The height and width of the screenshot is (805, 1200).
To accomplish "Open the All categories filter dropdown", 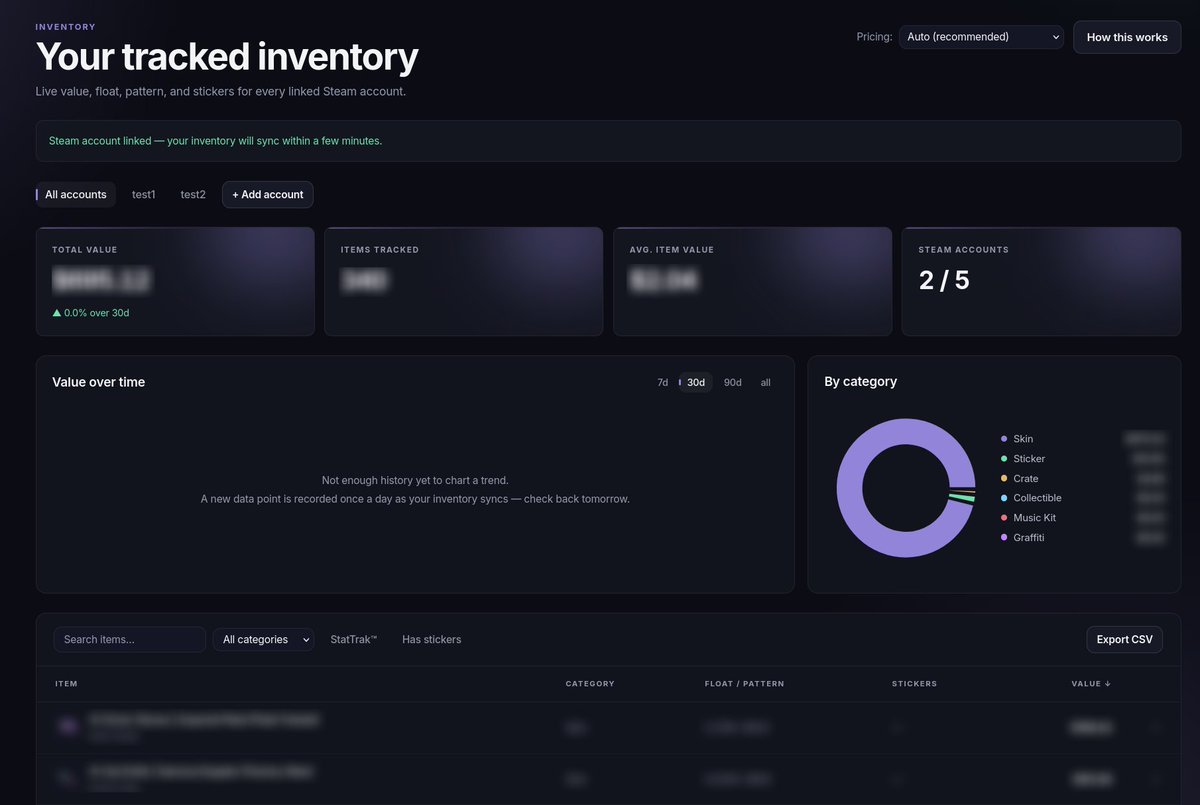I will 263,640.
